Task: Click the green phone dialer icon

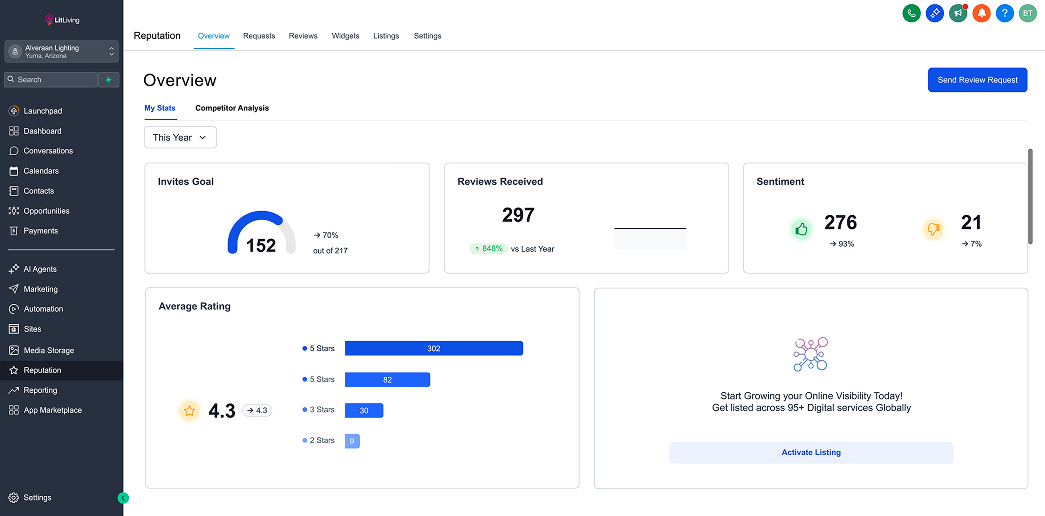Action: point(912,13)
